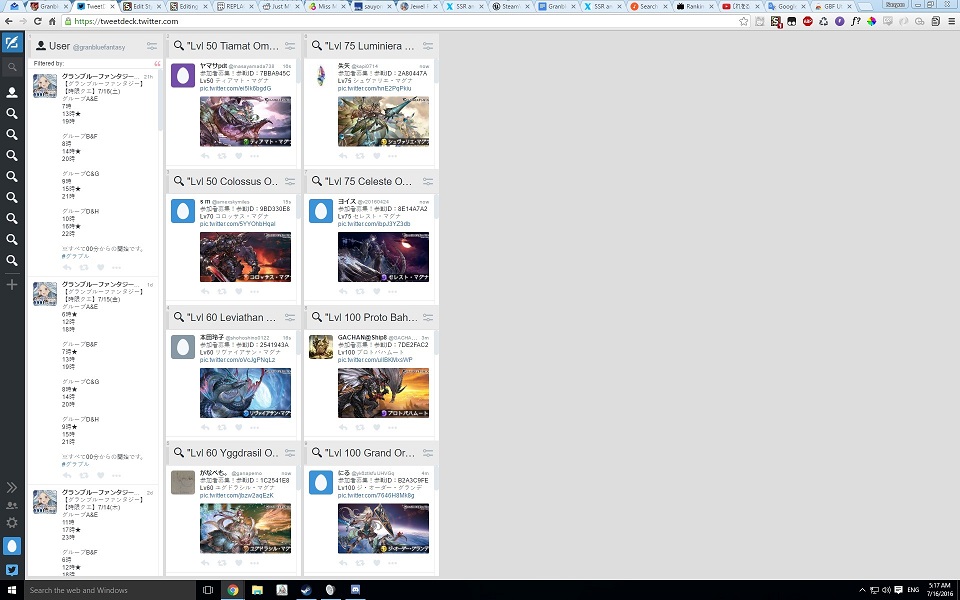The height and width of the screenshot is (600, 960).
Task: Open Discord from Windows taskbar
Action: click(355, 590)
